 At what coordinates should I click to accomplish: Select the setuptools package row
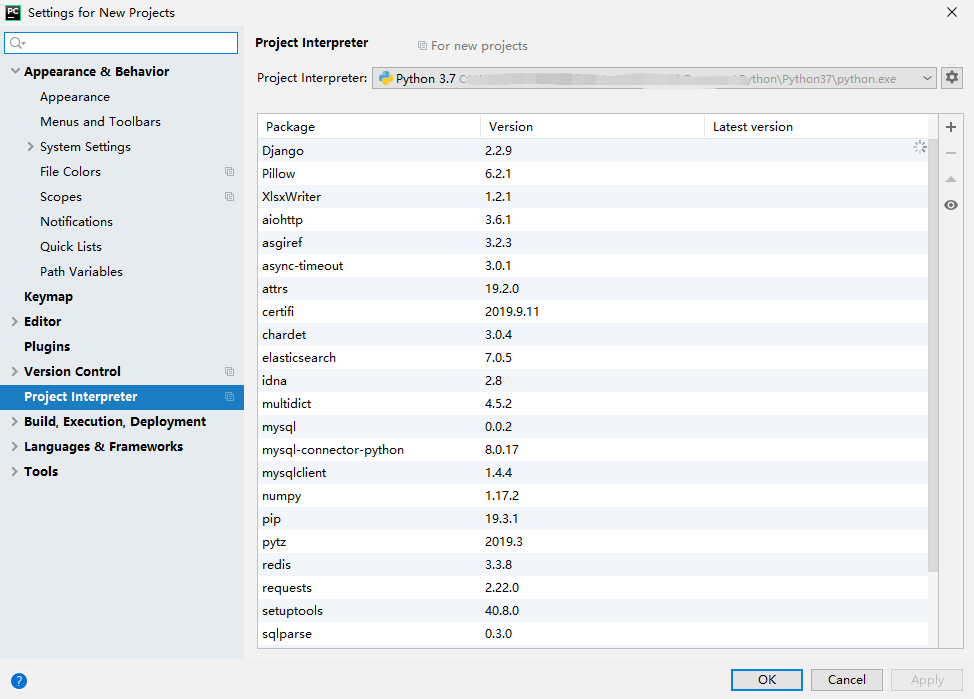point(593,610)
